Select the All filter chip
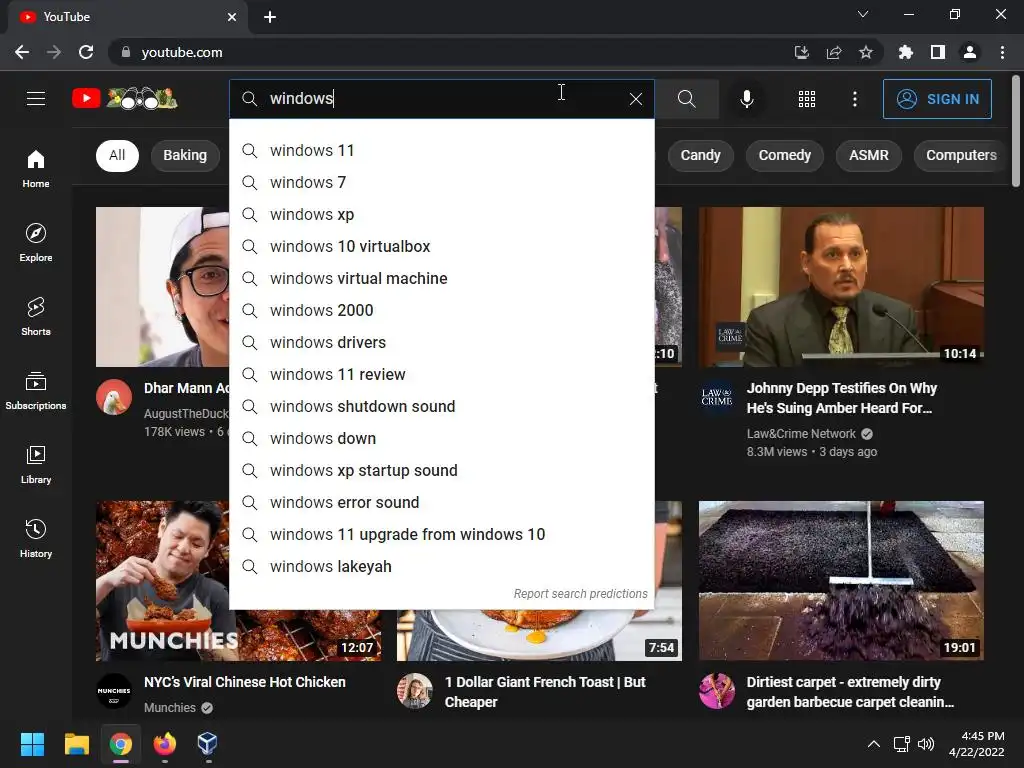The image size is (1024, 768). coord(117,155)
